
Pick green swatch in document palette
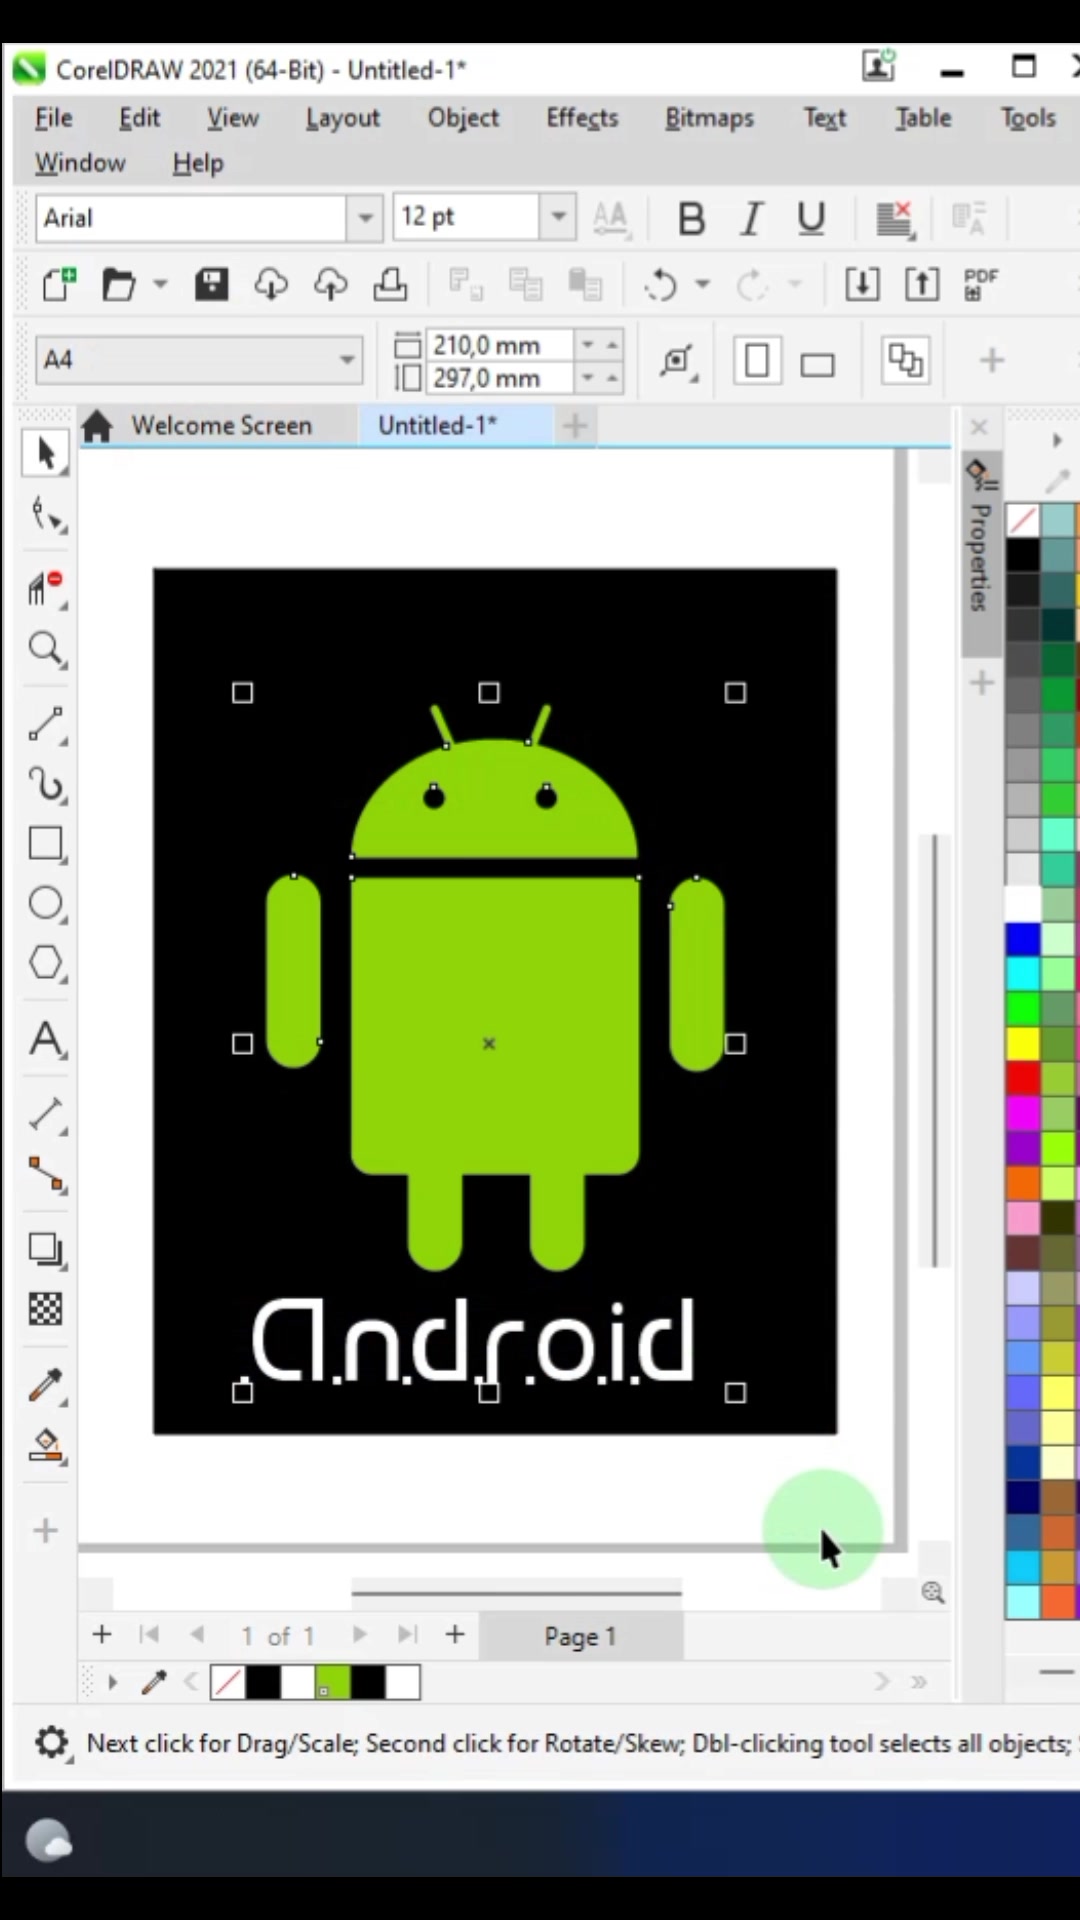pos(333,1683)
